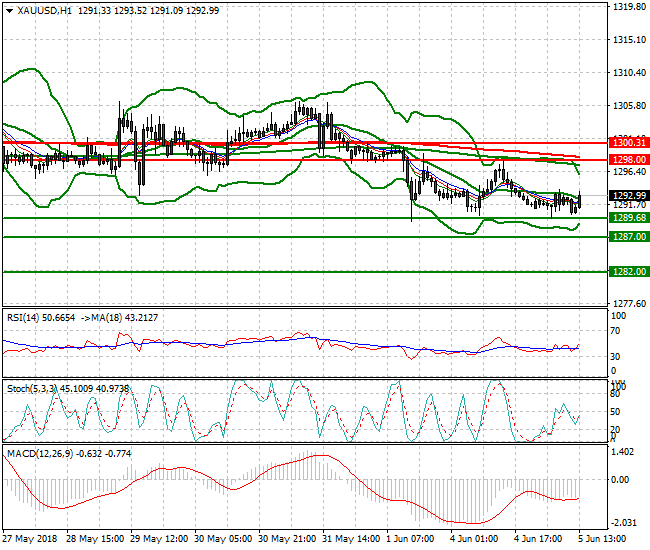Click the 1310.40 price scale label
This screenshot has height=550, width=650.
[x=628, y=73]
